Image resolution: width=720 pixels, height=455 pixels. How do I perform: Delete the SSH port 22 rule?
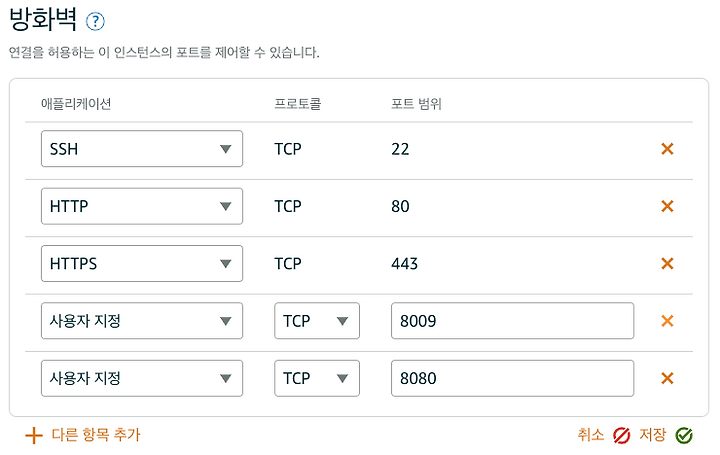pos(667,149)
